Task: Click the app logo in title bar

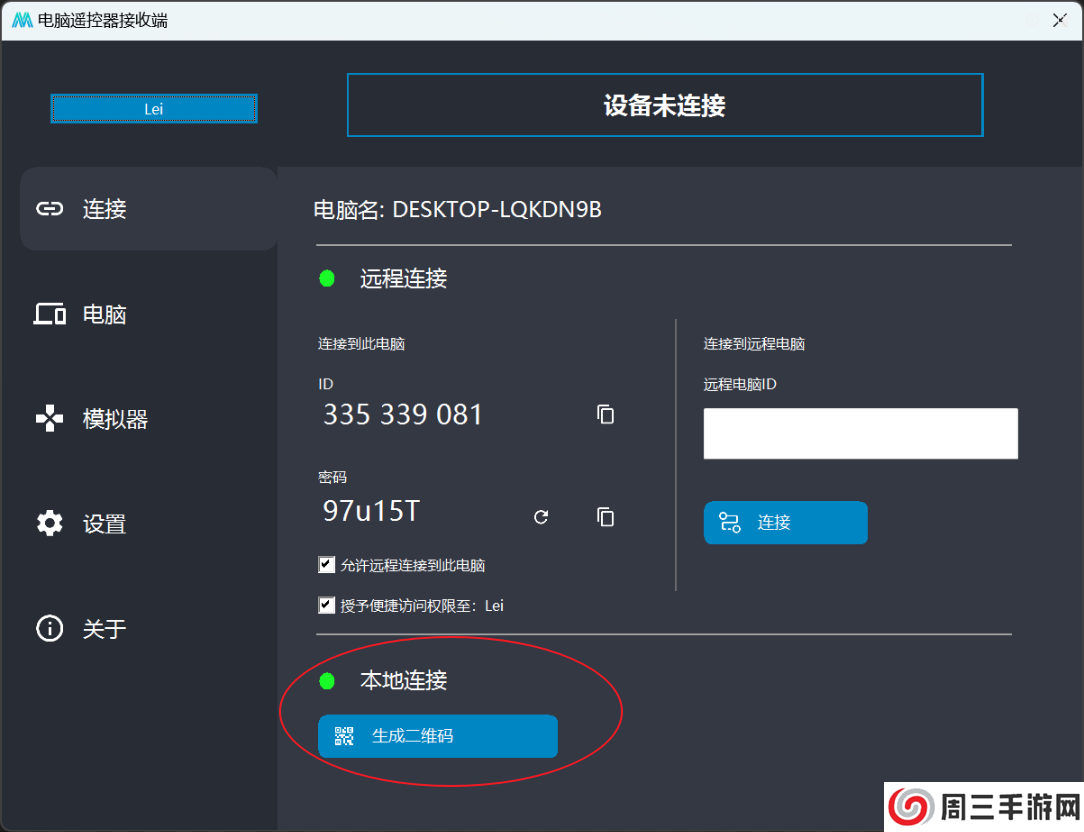Action: (22, 20)
